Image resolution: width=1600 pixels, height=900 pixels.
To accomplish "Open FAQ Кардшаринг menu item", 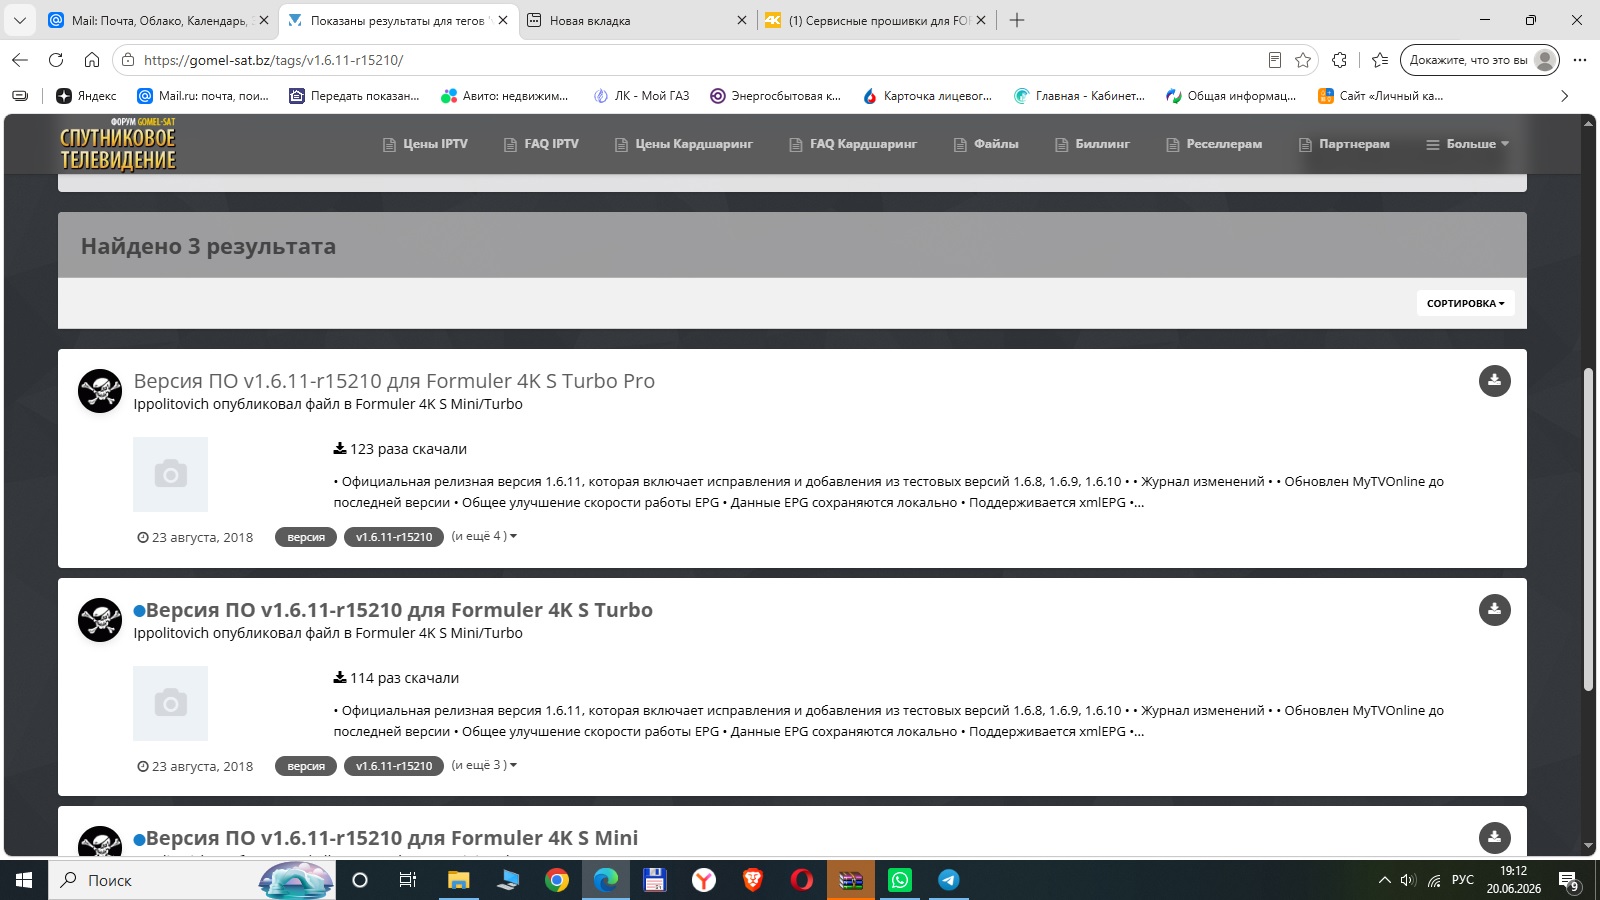I will [x=853, y=144].
